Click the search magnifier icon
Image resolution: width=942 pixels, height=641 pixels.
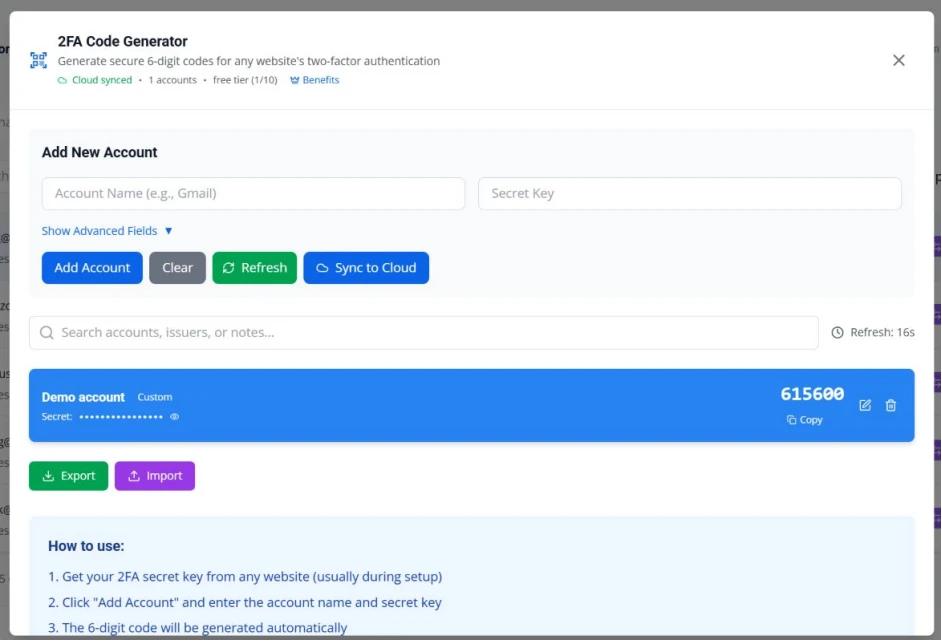click(46, 333)
